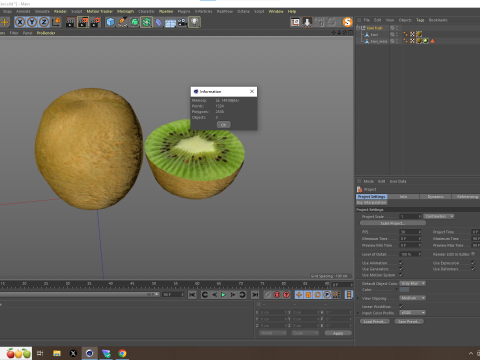Image resolution: width=480 pixels, height=360 pixels.
Task: Collapse the kiwi fruit group in tree
Action: point(358,28)
